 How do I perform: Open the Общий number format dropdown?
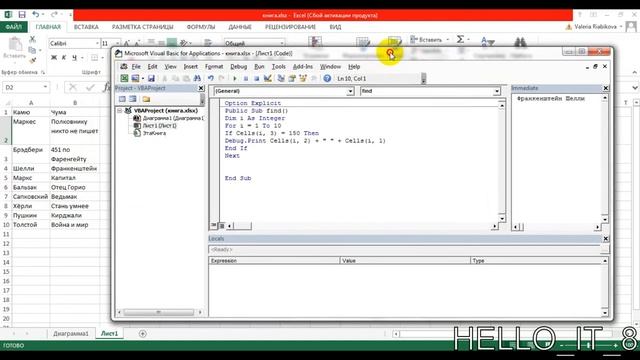(282, 43)
